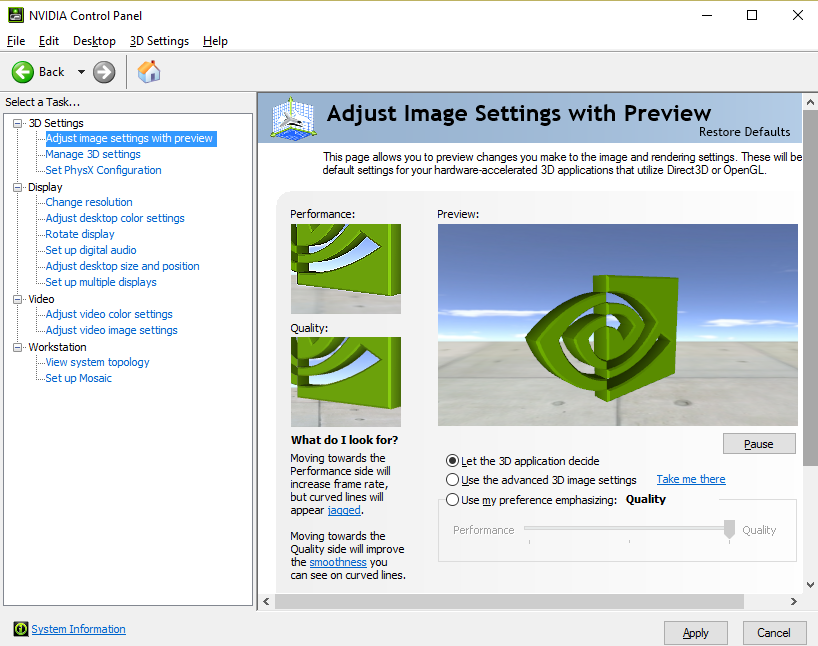Collapse the Video tree node
Image resolution: width=818 pixels, height=646 pixels.
(18, 299)
